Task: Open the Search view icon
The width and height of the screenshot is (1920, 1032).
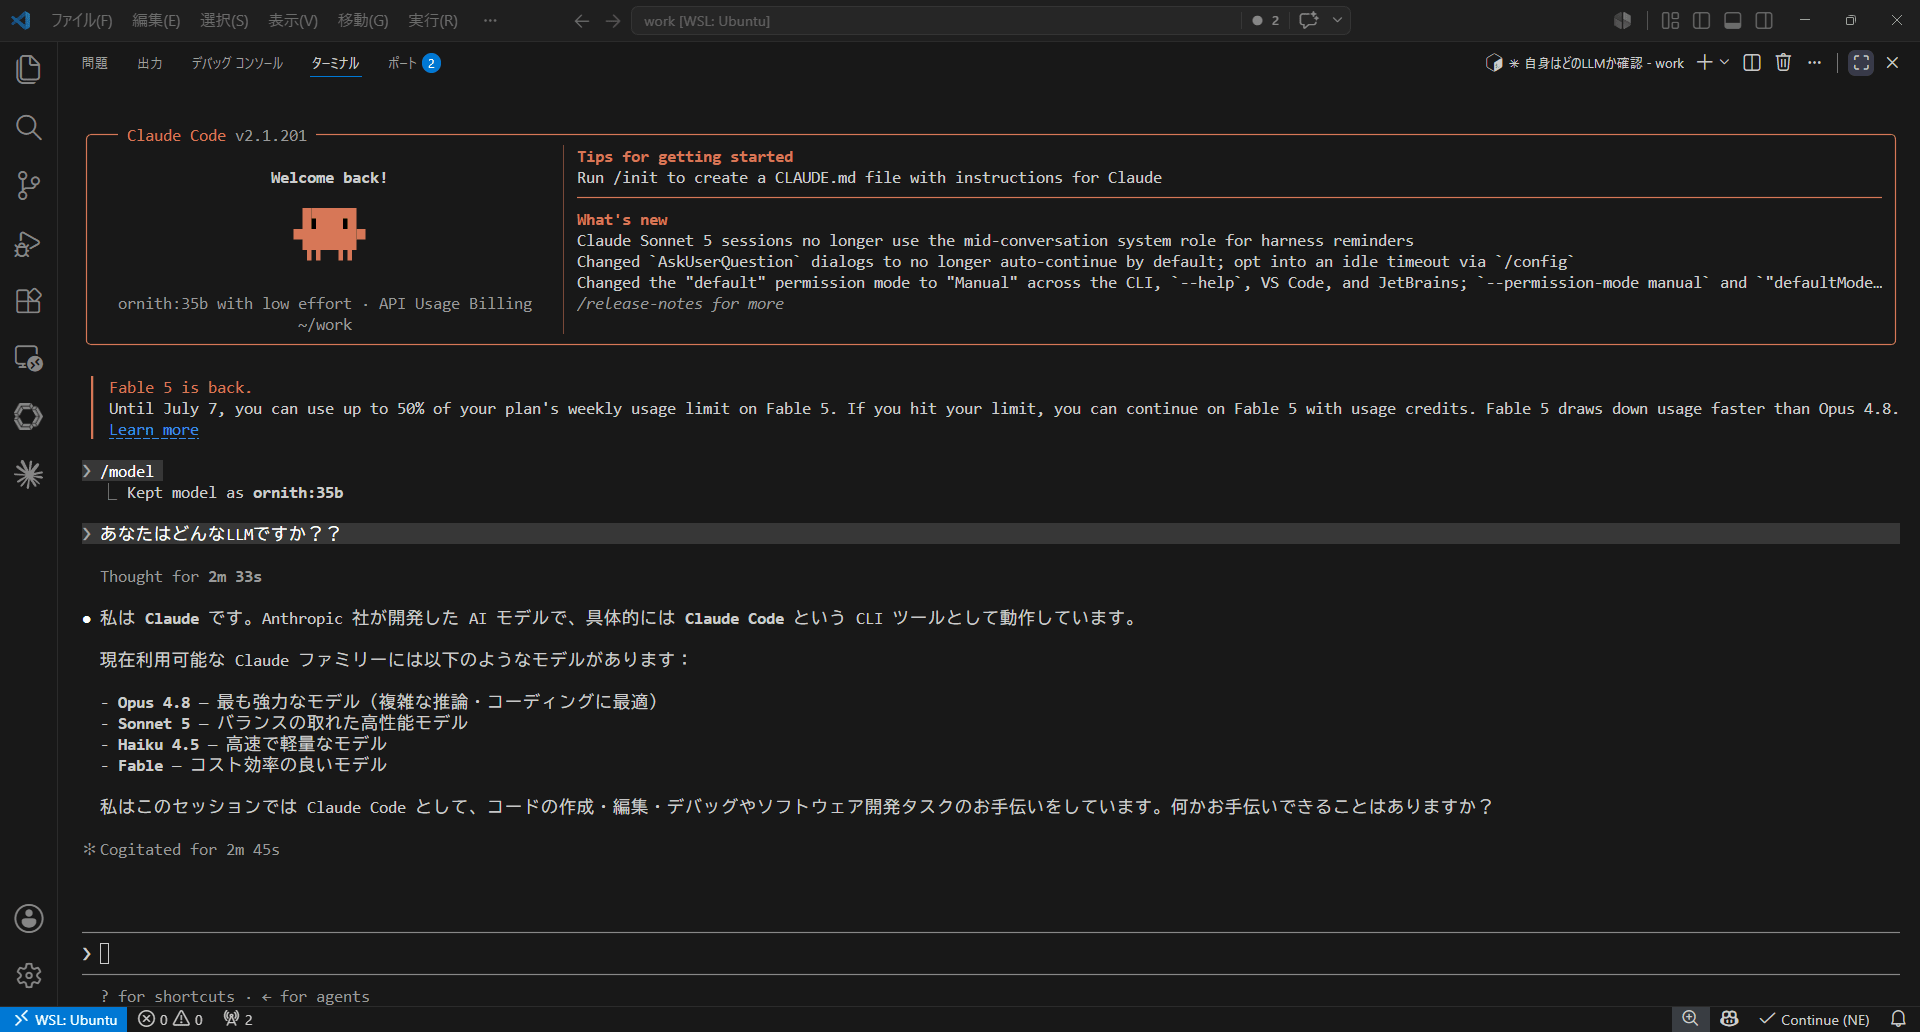Action: (x=29, y=127)
